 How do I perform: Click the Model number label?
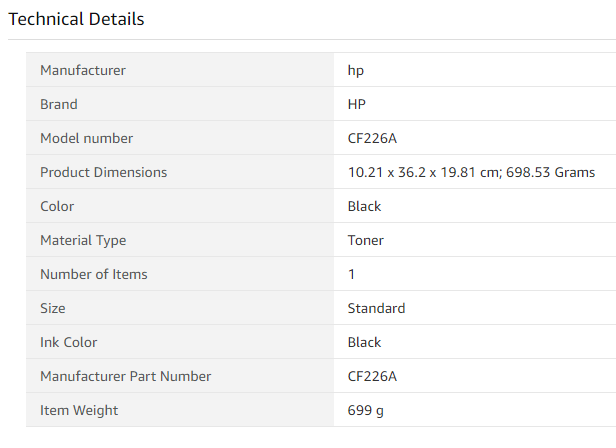pyautogui.click(x=86, y=138)
